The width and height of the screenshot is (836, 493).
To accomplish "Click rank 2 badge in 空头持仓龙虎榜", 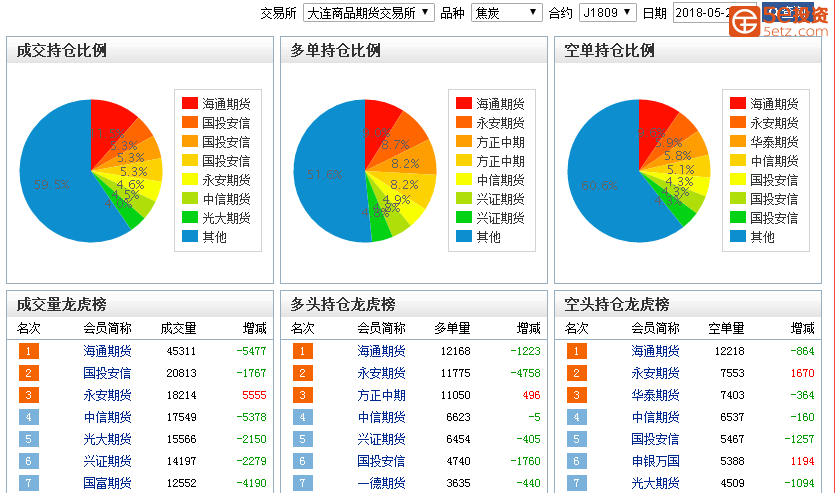I will click(577, 373).
